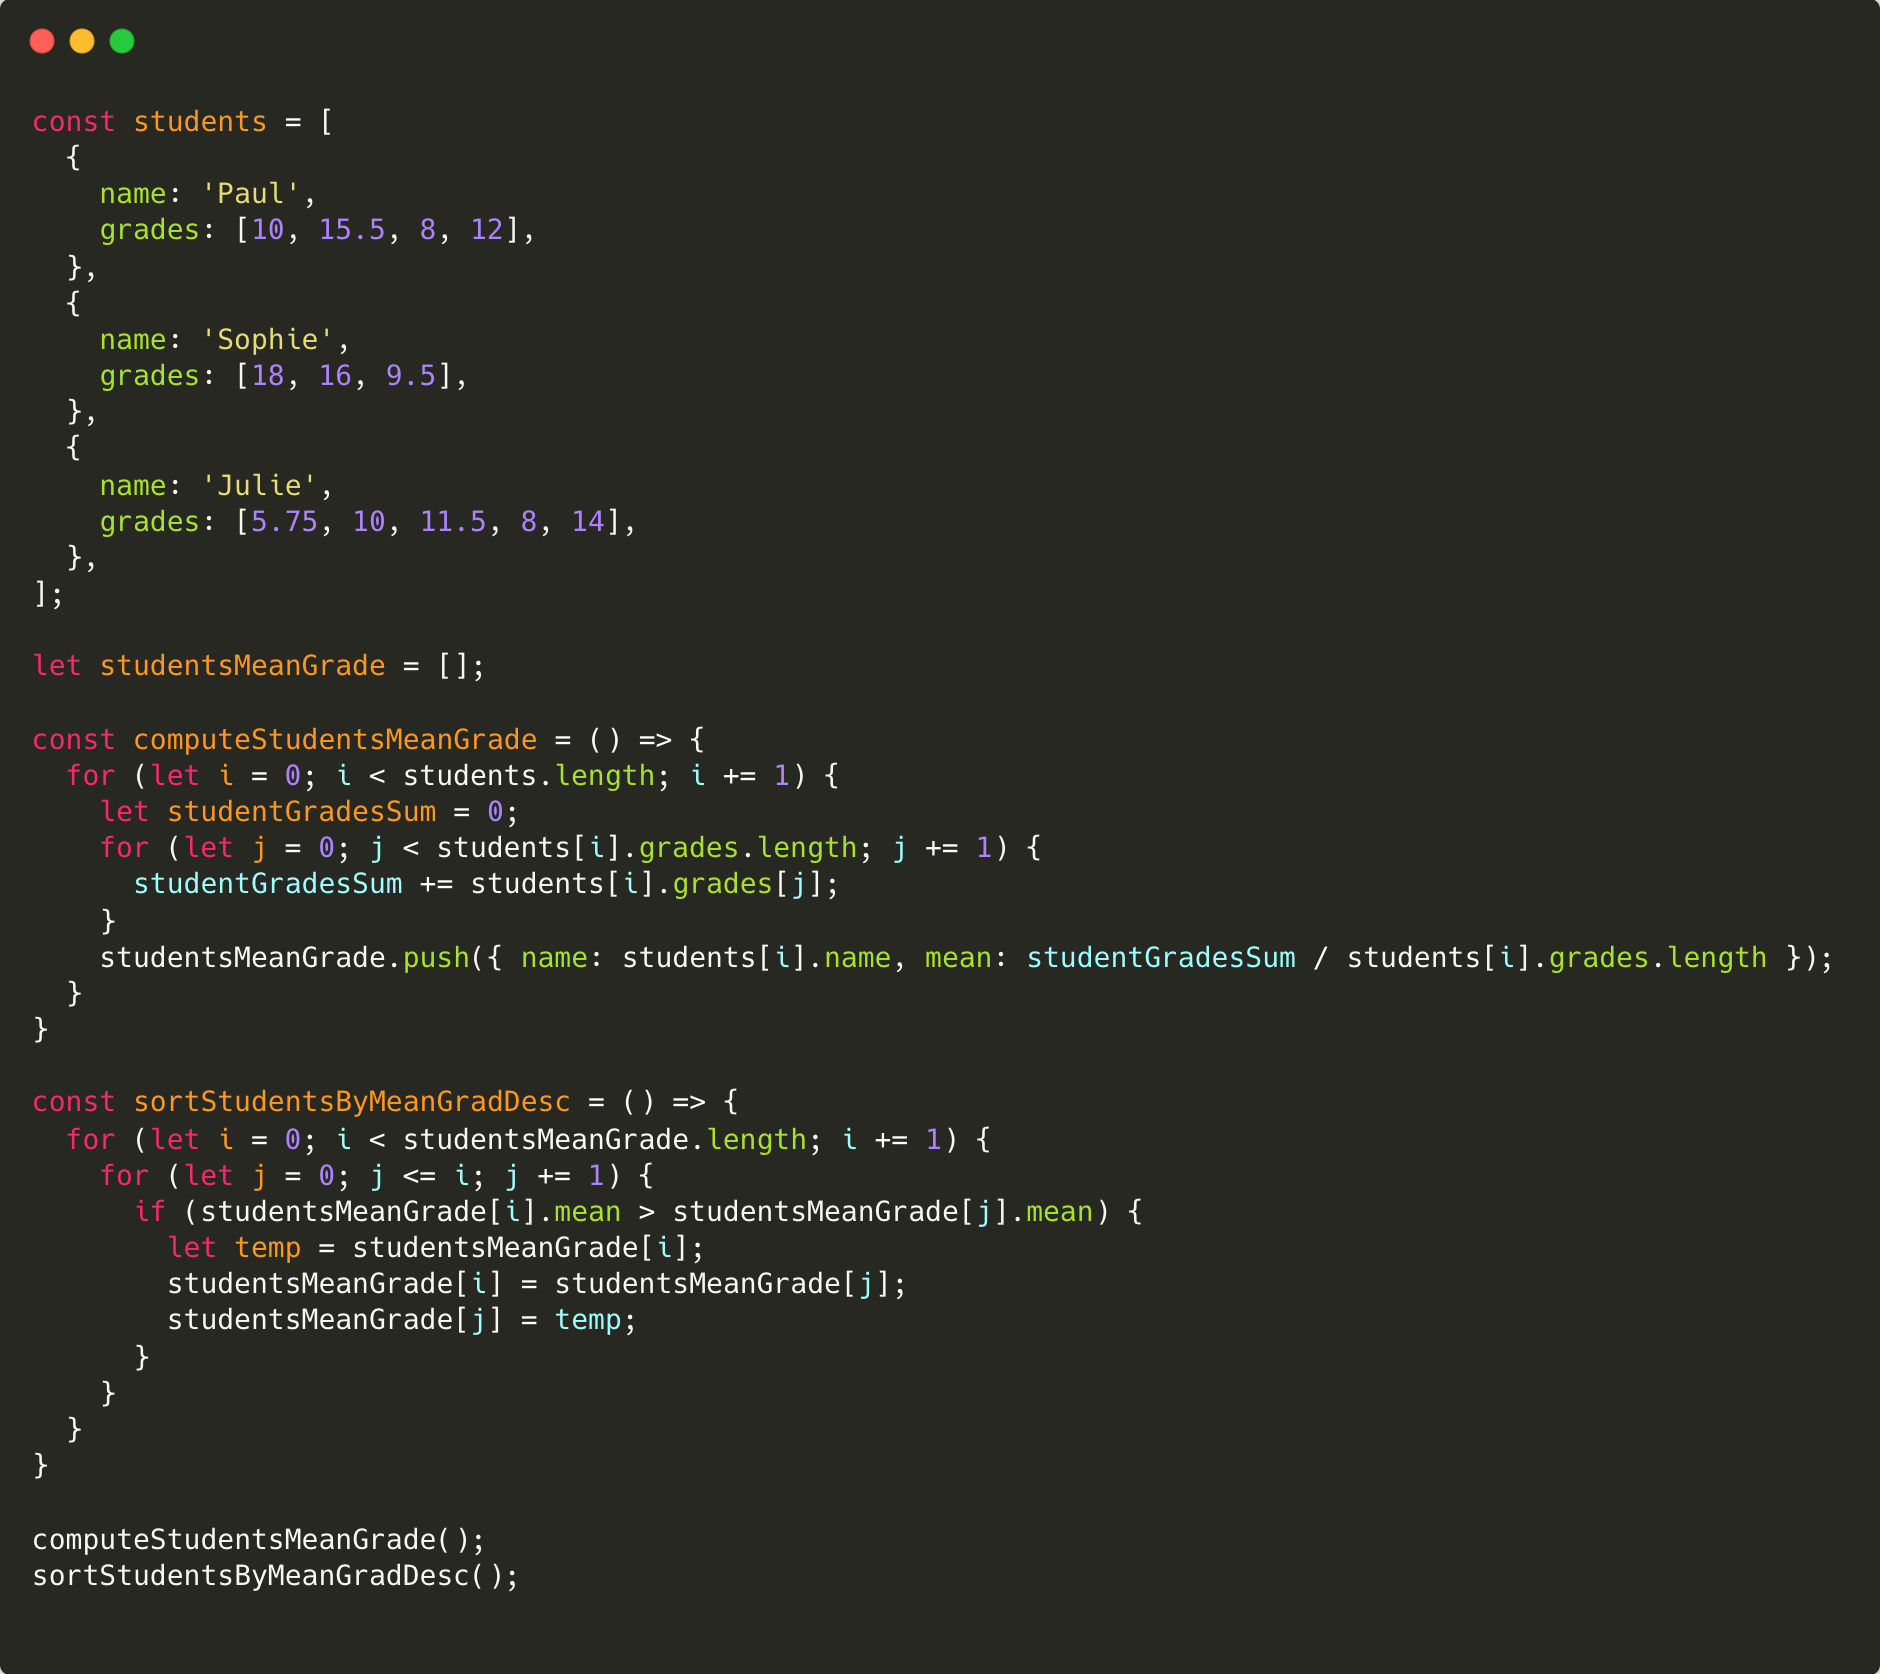Image resolution: width=1880 pixels, height=1674 pixels.
Task: Click the push method call
Action: point(436,958)
